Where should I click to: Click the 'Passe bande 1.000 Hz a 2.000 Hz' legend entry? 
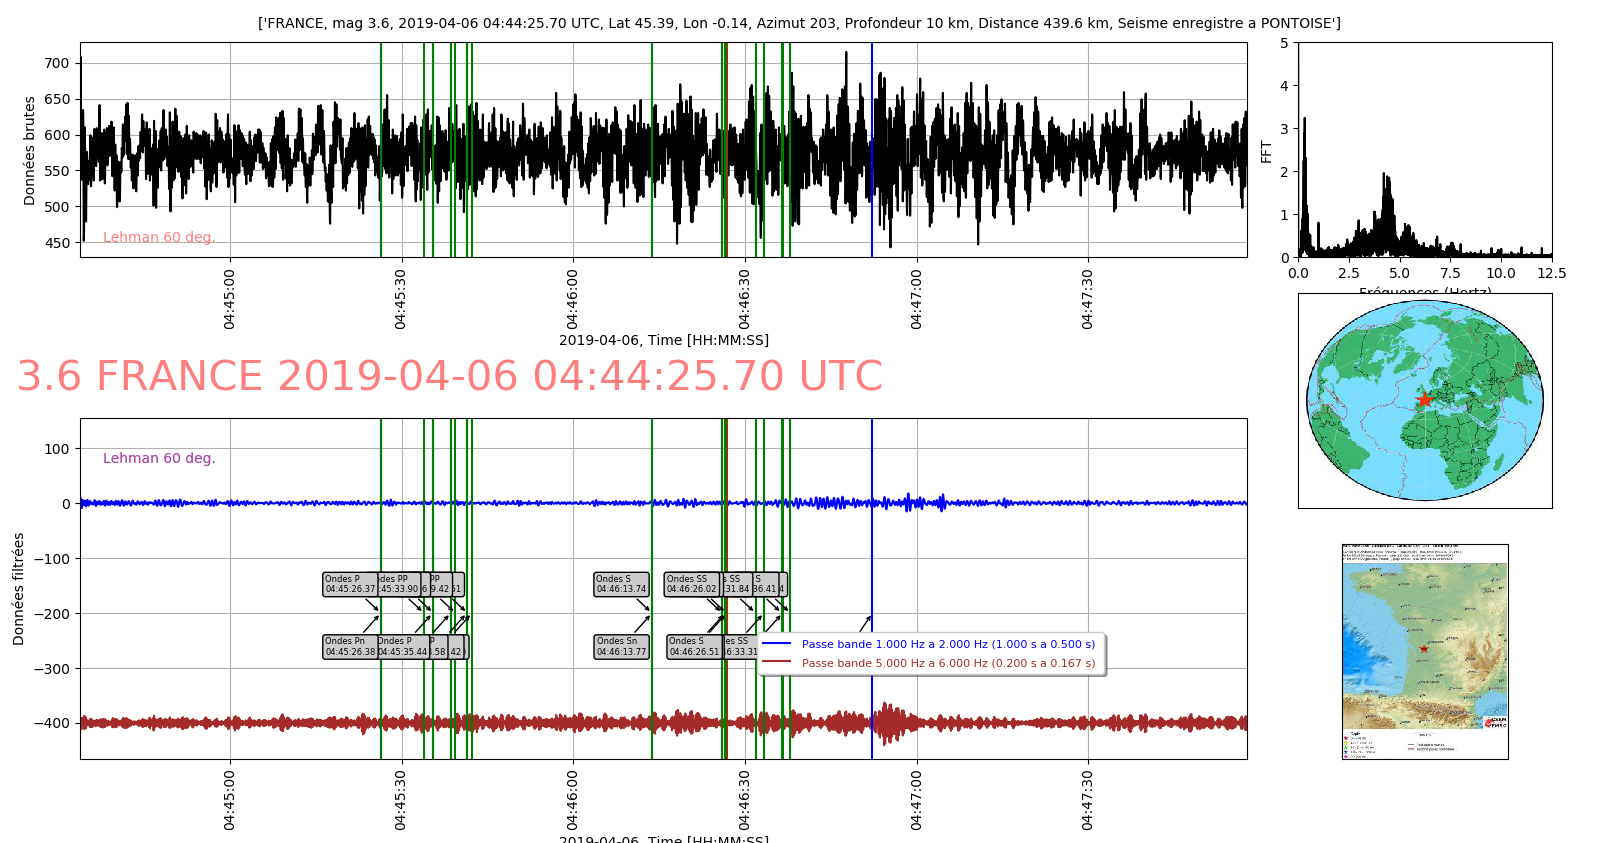coord(948,644)
